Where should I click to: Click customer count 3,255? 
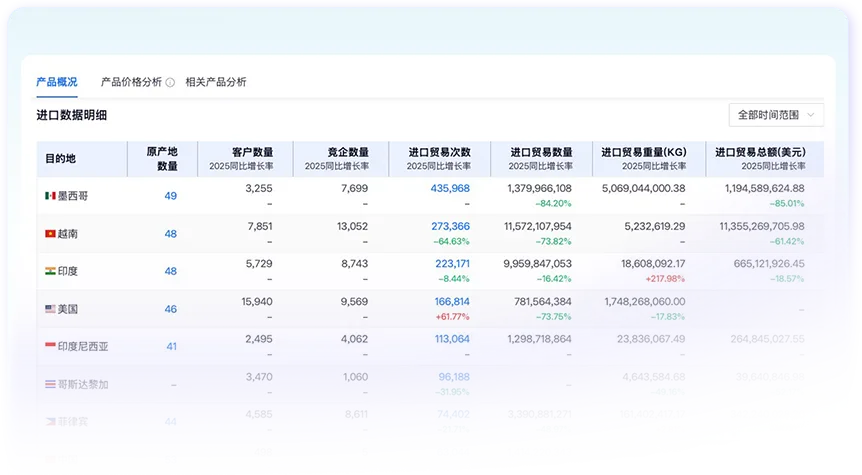[258, 188]
